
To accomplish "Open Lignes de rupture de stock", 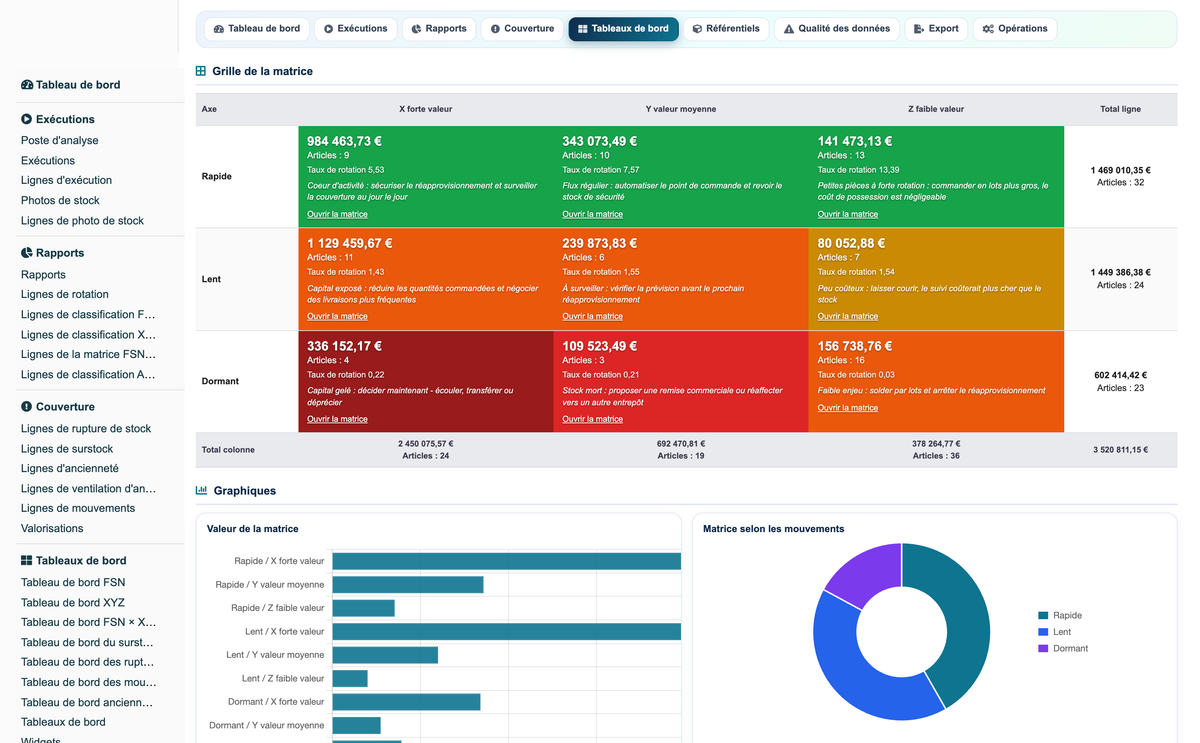I will 86,429.
